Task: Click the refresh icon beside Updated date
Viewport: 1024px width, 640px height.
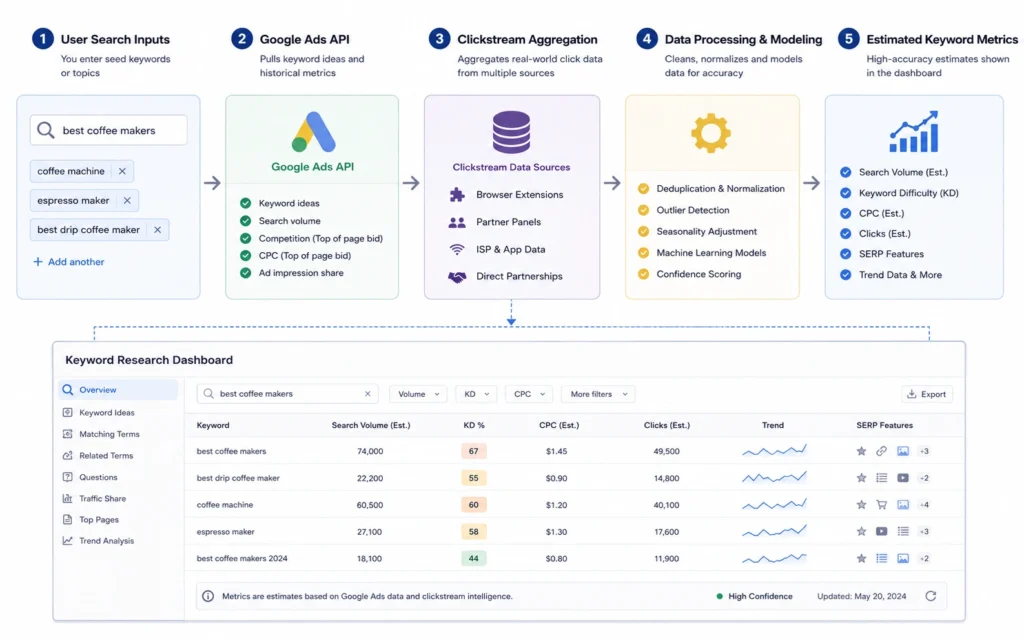Action: coord(931,596)
